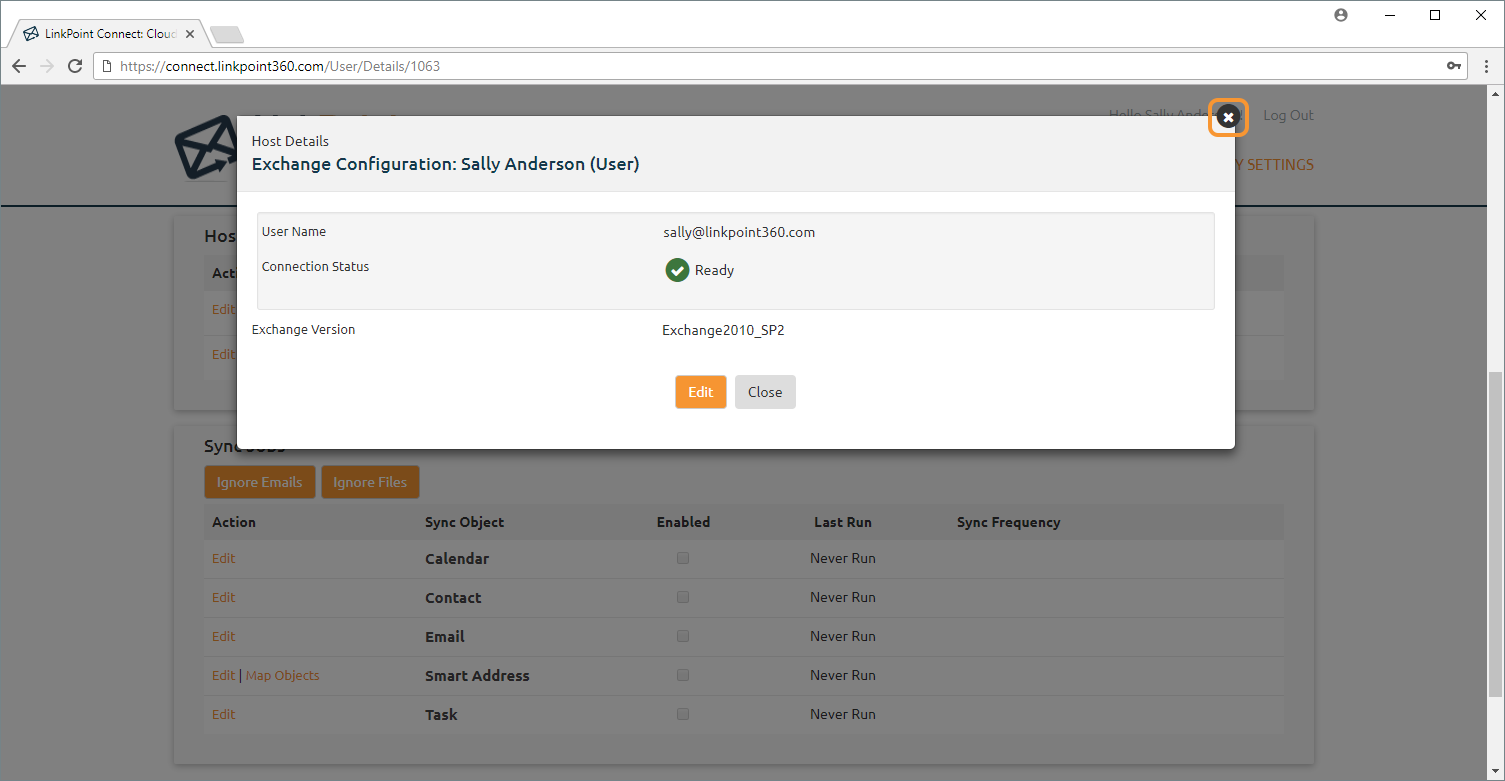1505x781 pixels.
Task: Toggle the Email Enabled checkbox
Action: 683,636
